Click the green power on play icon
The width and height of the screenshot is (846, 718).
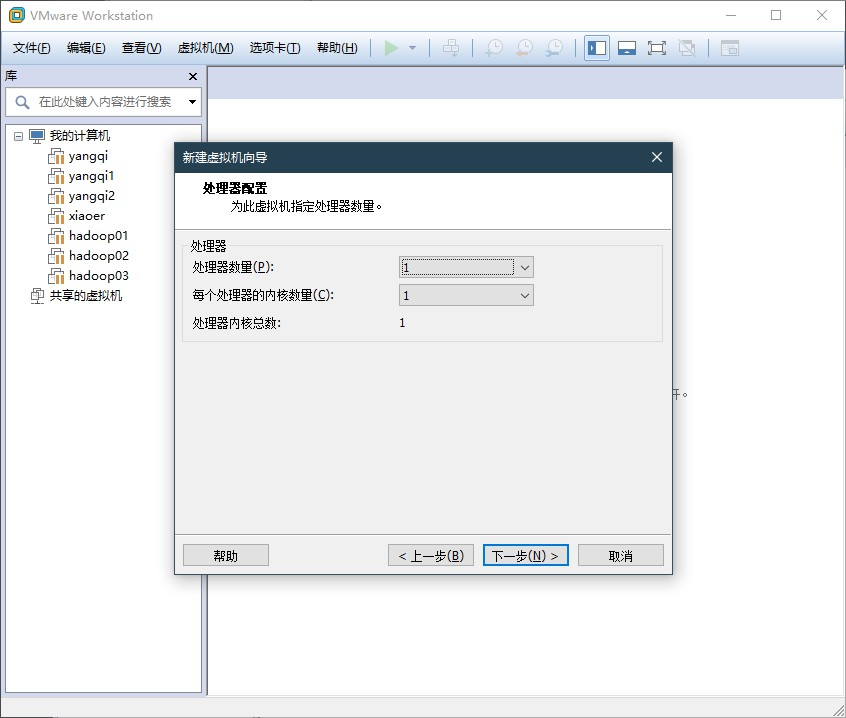click(x=391, y=48)
